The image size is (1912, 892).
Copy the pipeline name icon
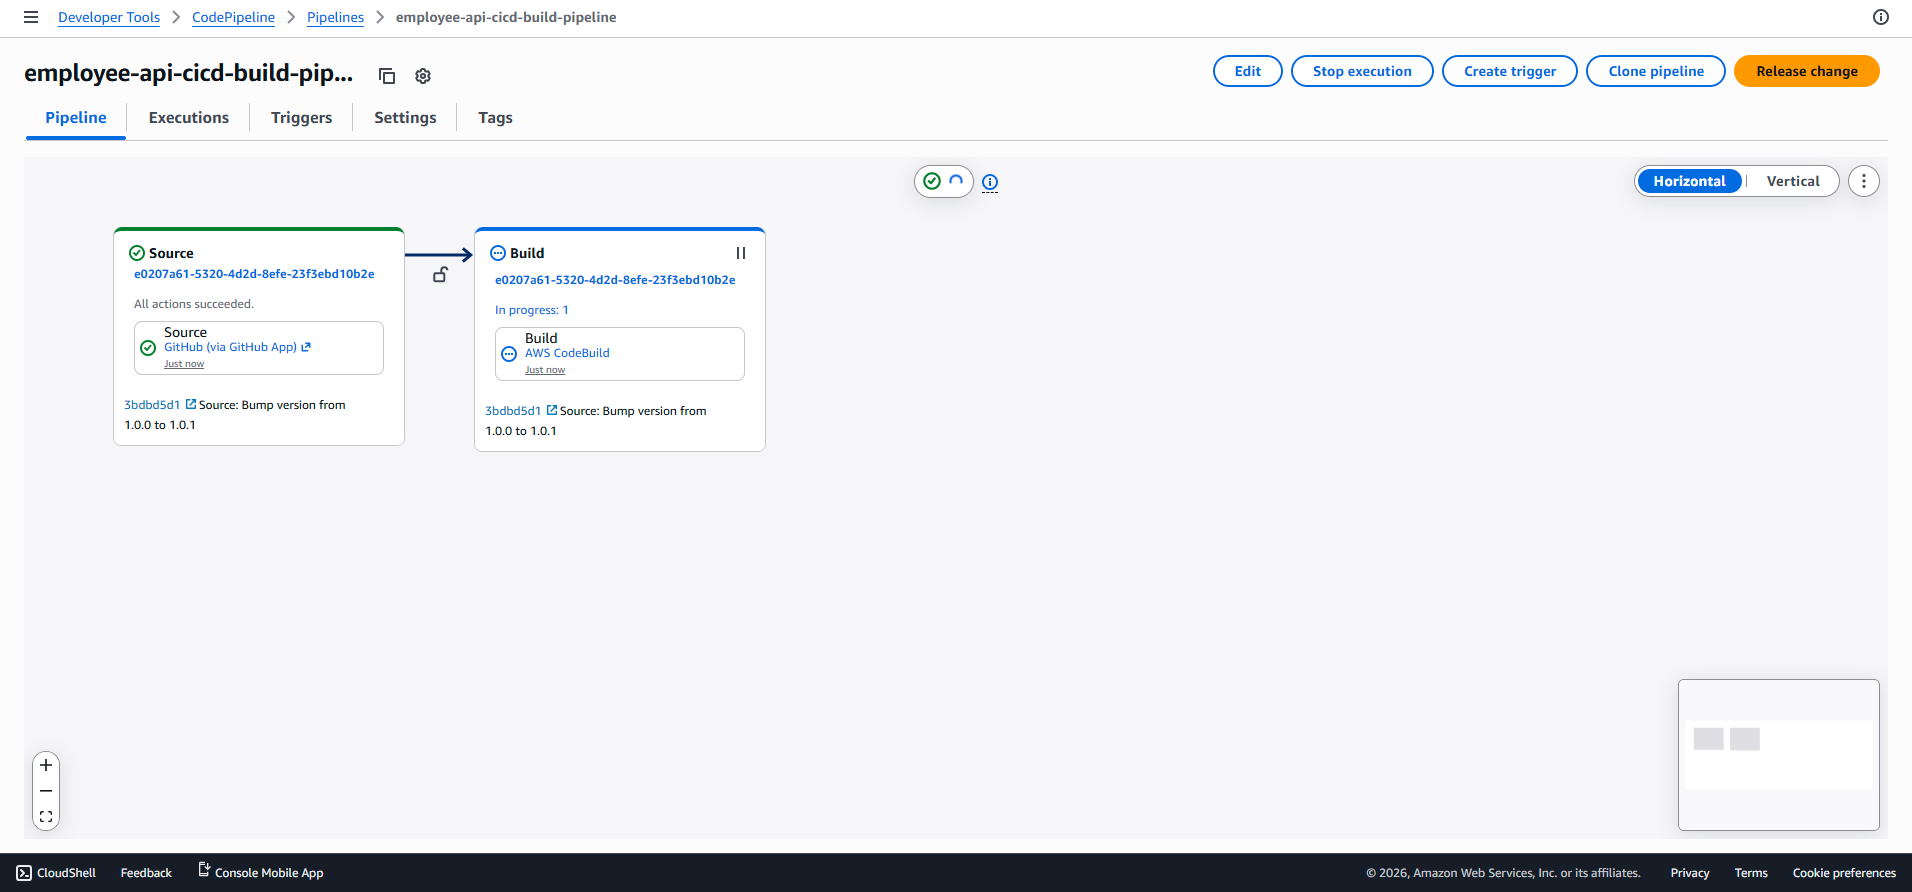[x=387, y=76]
